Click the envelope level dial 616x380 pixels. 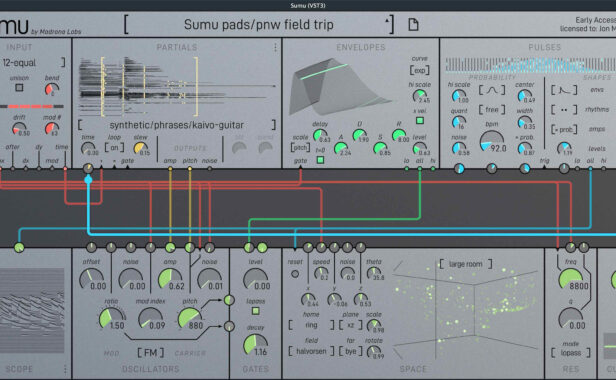(420, 149)
